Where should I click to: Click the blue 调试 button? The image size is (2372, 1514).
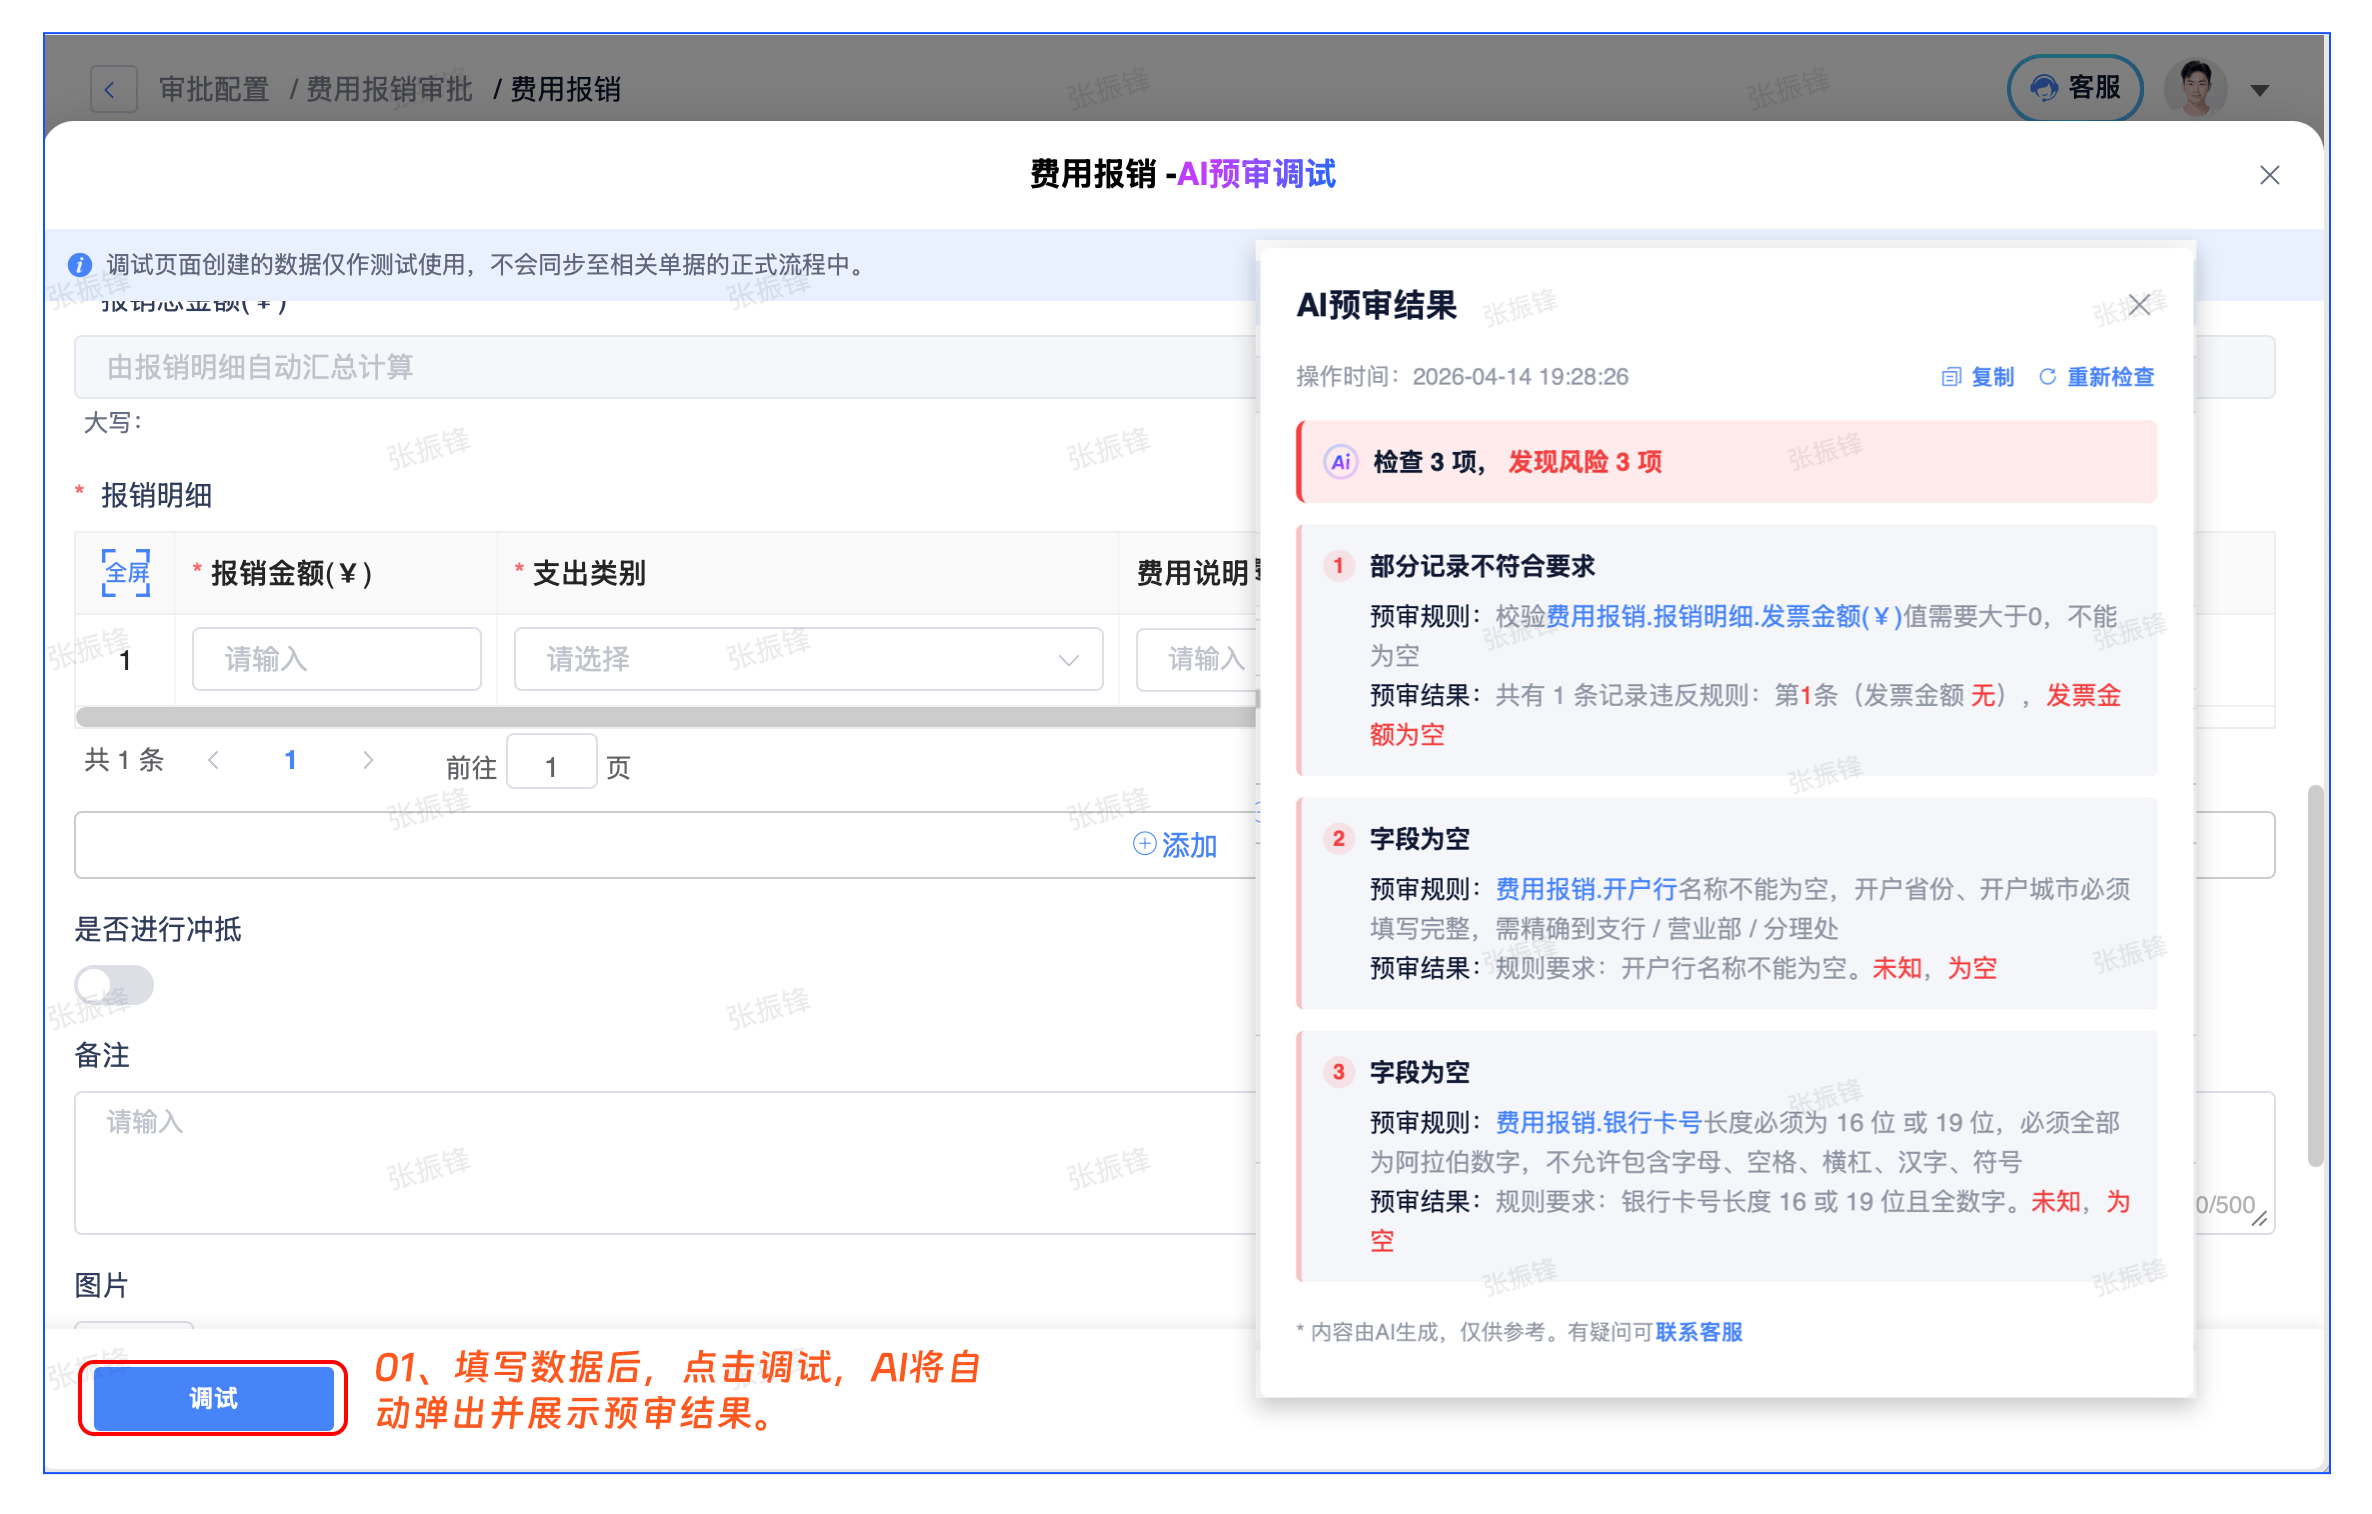[x=213, y=1397]
